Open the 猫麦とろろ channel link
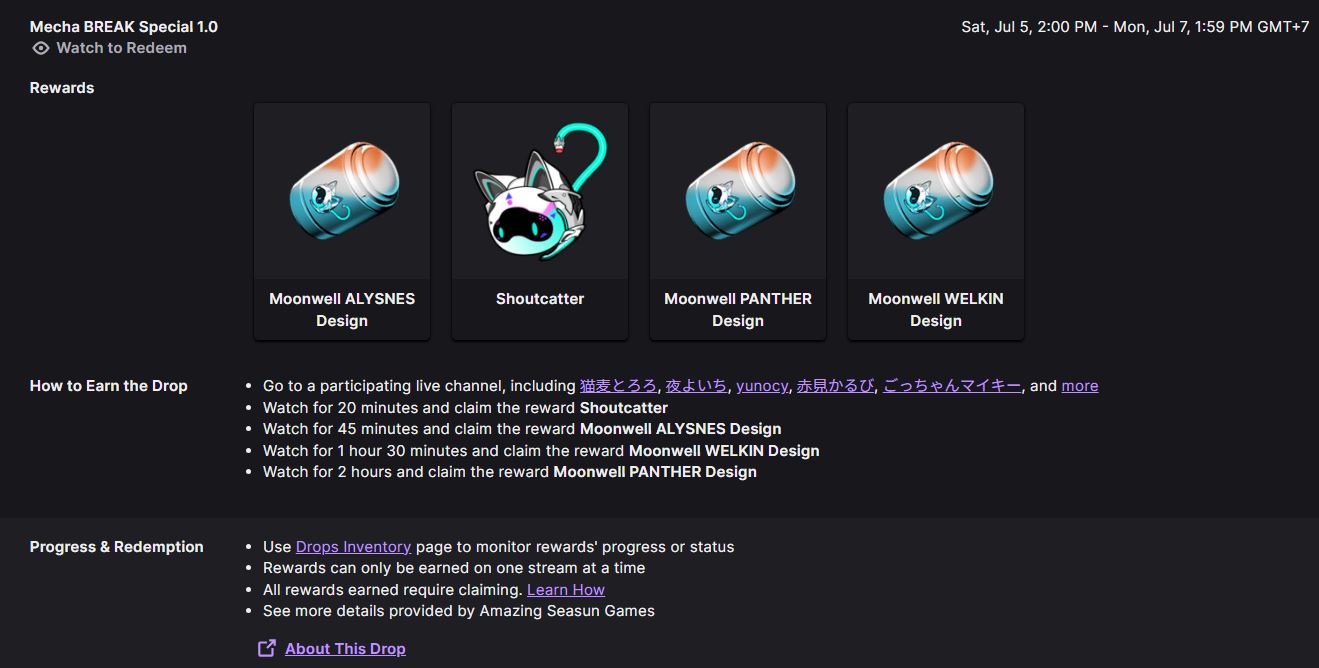This screenshot has height=668, width=1319. [618, 386]
